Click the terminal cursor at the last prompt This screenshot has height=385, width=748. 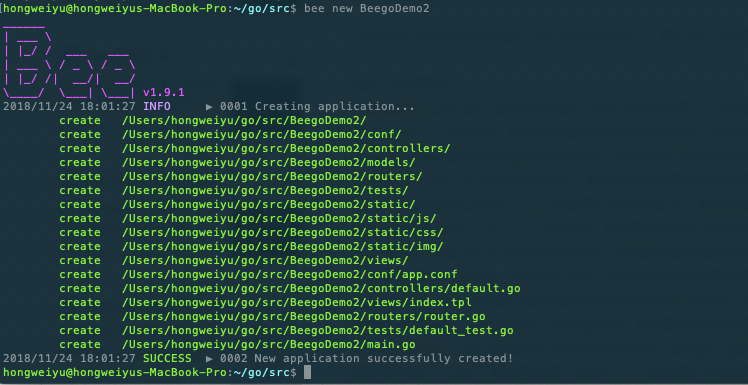pyautogui.click(x=307, y=372)
